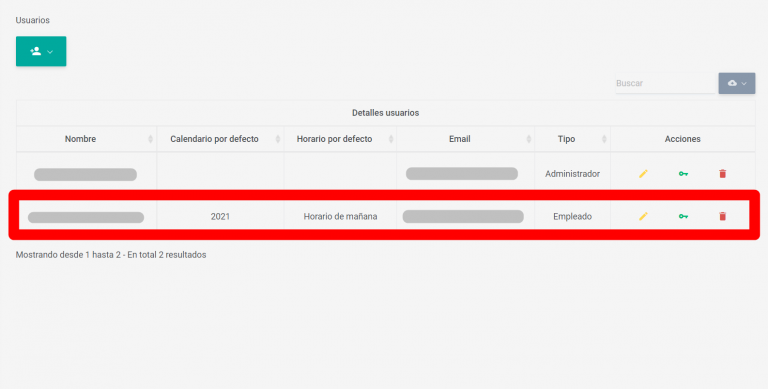Click the Mostrando desde 1 hasta 2 summary

pyautogui.click(x=111, y=255)
